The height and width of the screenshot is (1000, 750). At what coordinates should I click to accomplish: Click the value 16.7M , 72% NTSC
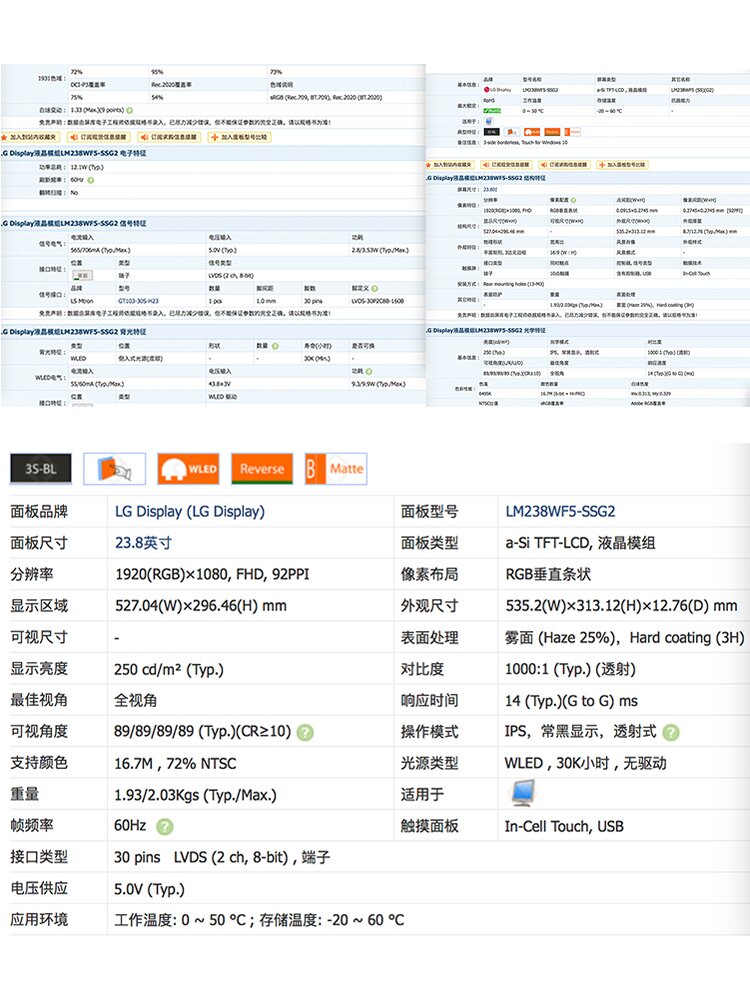(175, 763)
